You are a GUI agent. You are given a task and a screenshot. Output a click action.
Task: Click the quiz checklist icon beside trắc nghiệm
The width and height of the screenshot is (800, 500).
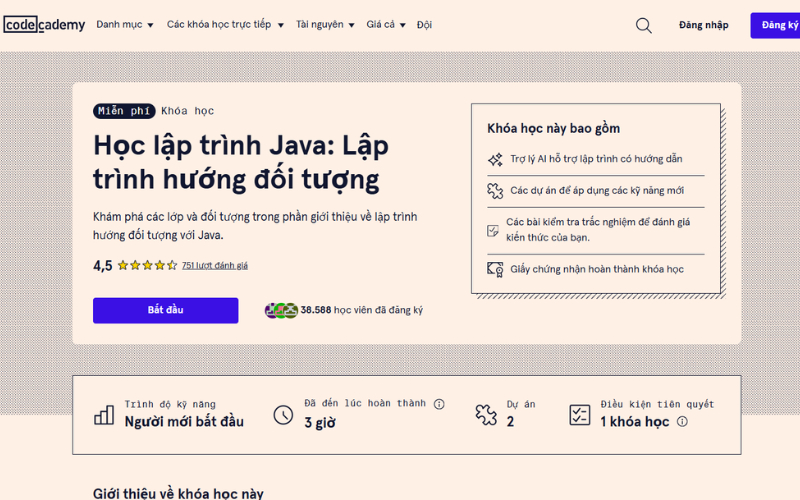pyautogui.click(x=493, y=231)
